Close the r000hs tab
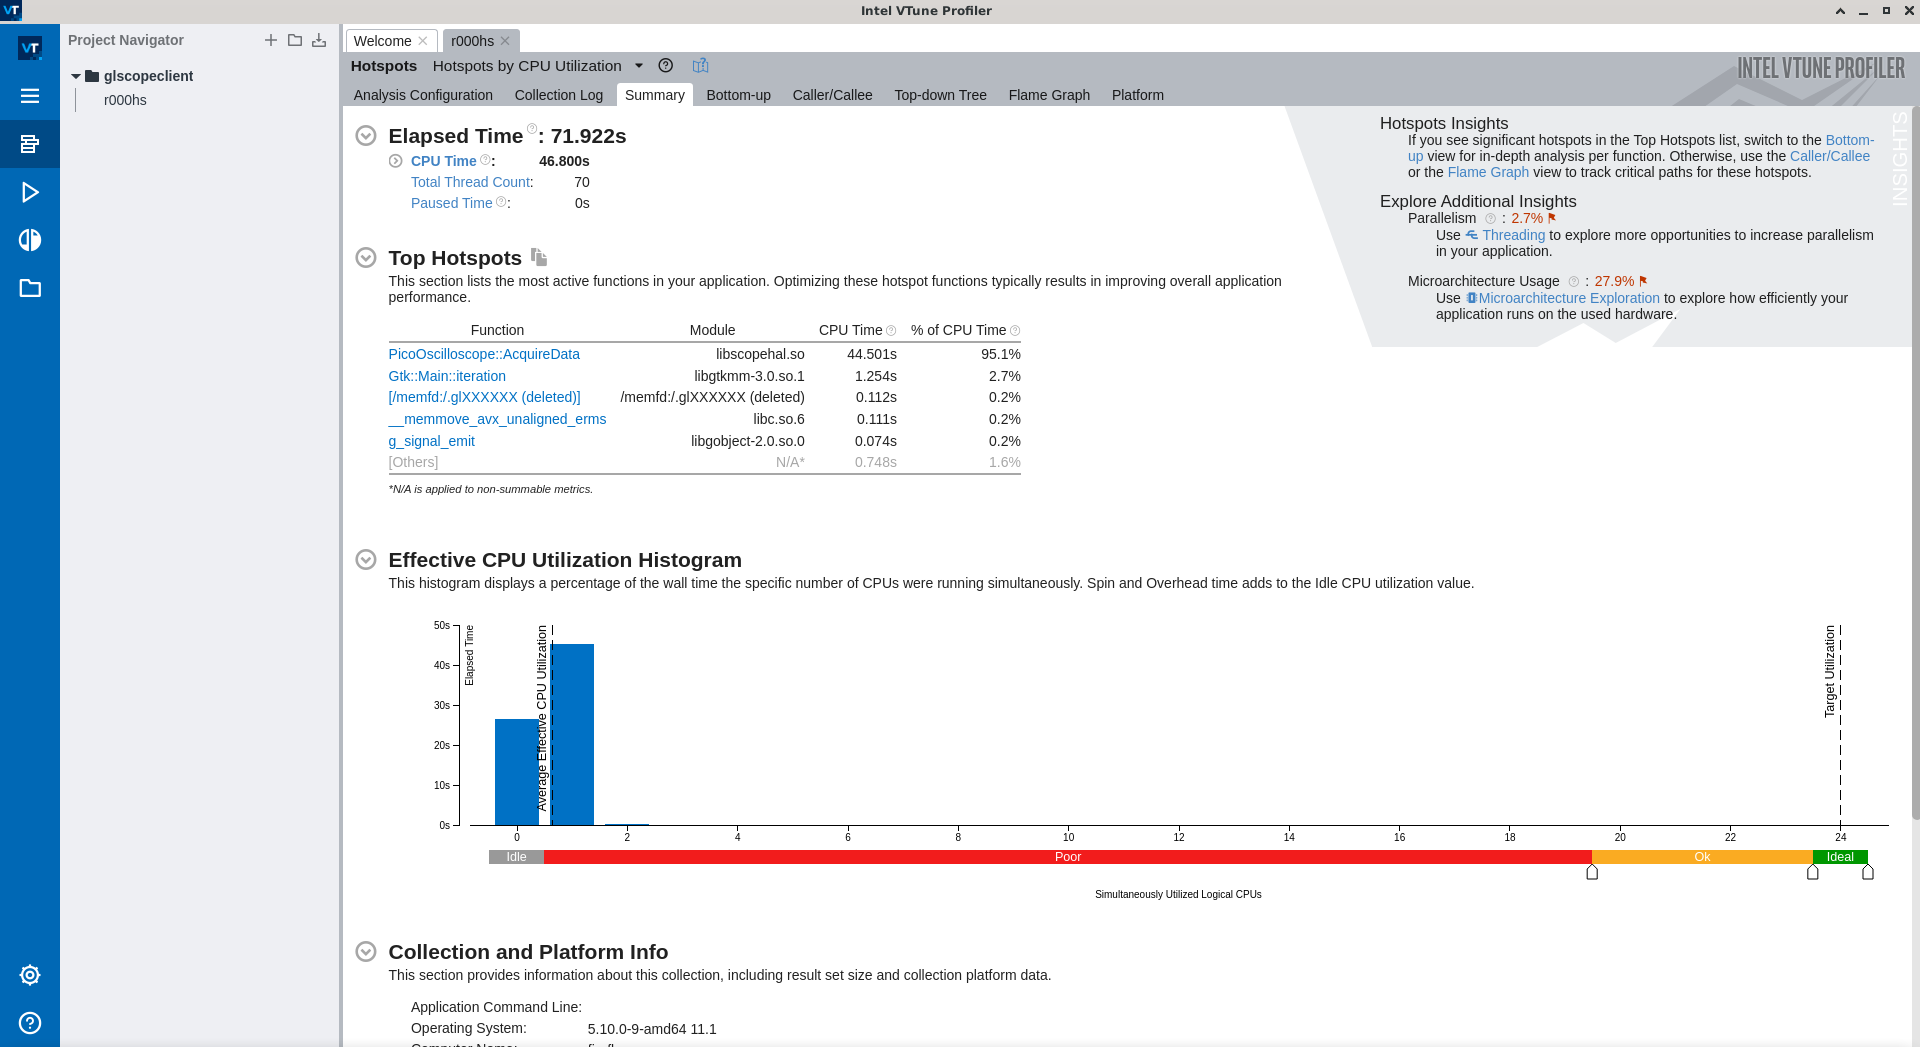Screen dimensions: 1920x1047 (x=505, y=41)
